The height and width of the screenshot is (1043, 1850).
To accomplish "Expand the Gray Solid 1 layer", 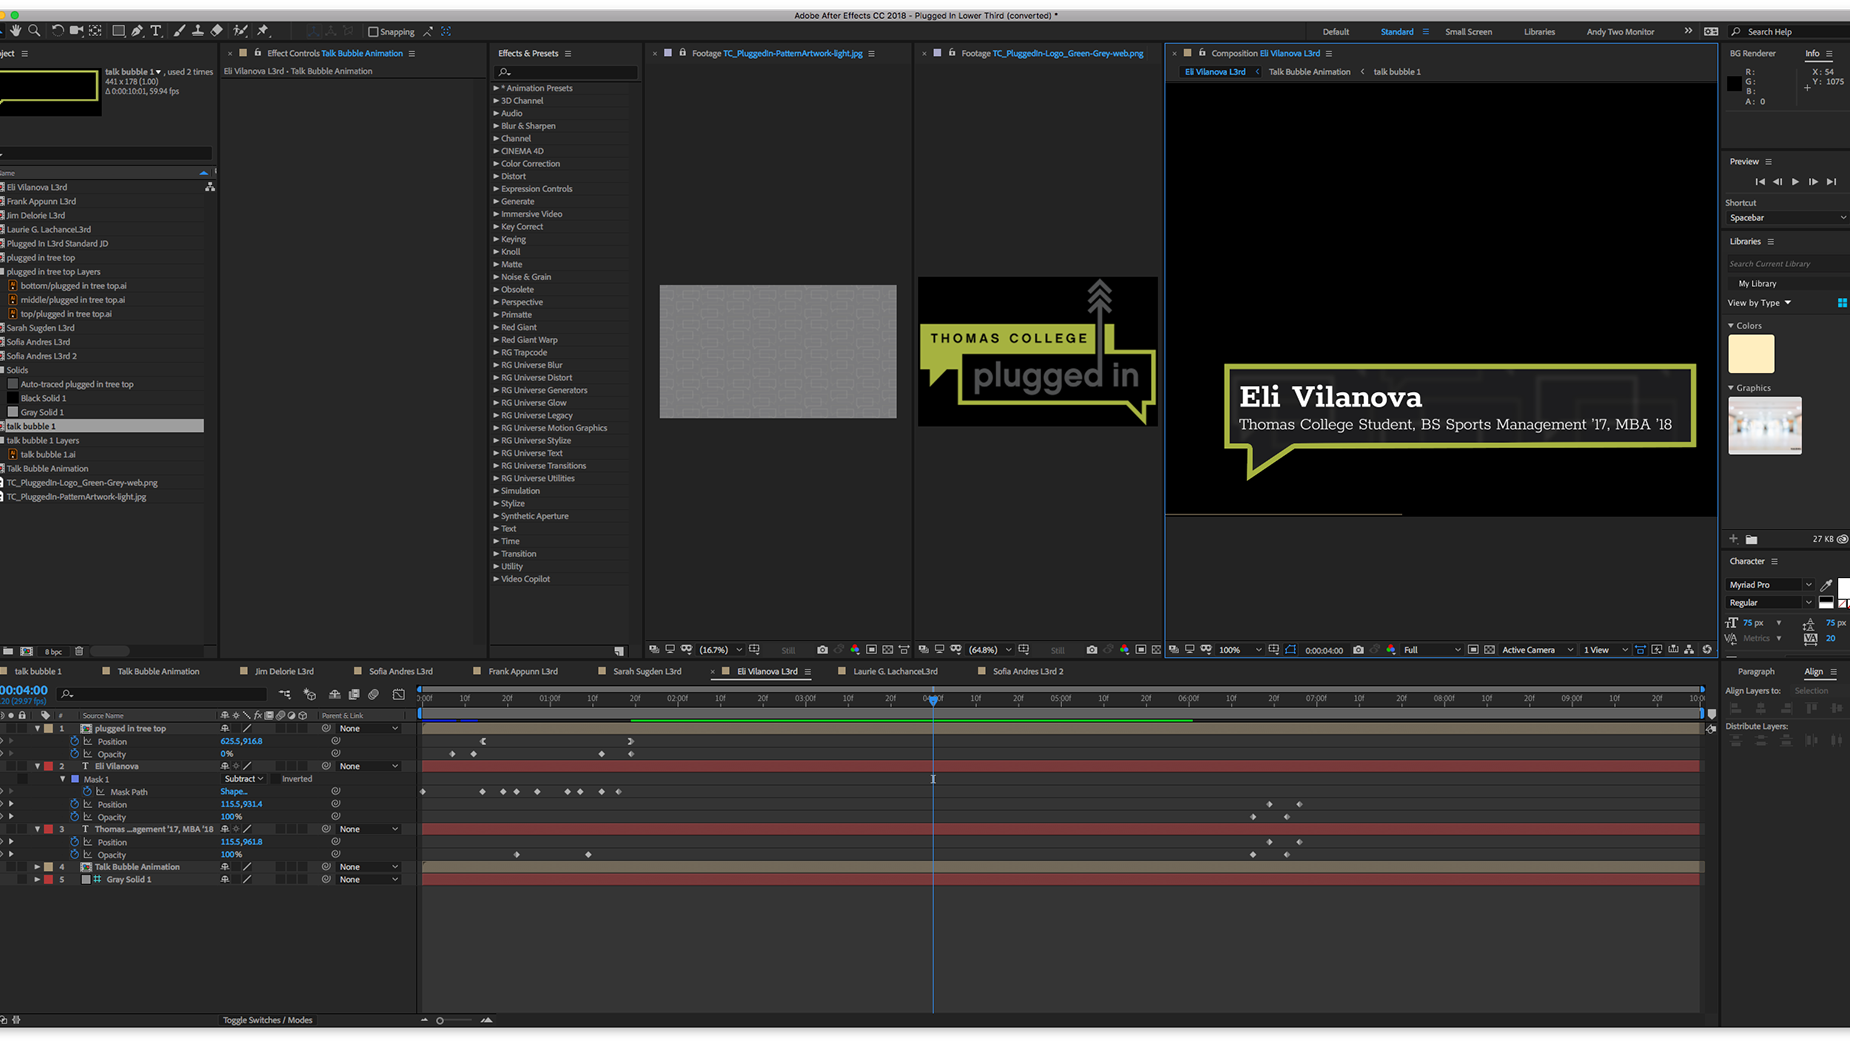I will 38,880.
